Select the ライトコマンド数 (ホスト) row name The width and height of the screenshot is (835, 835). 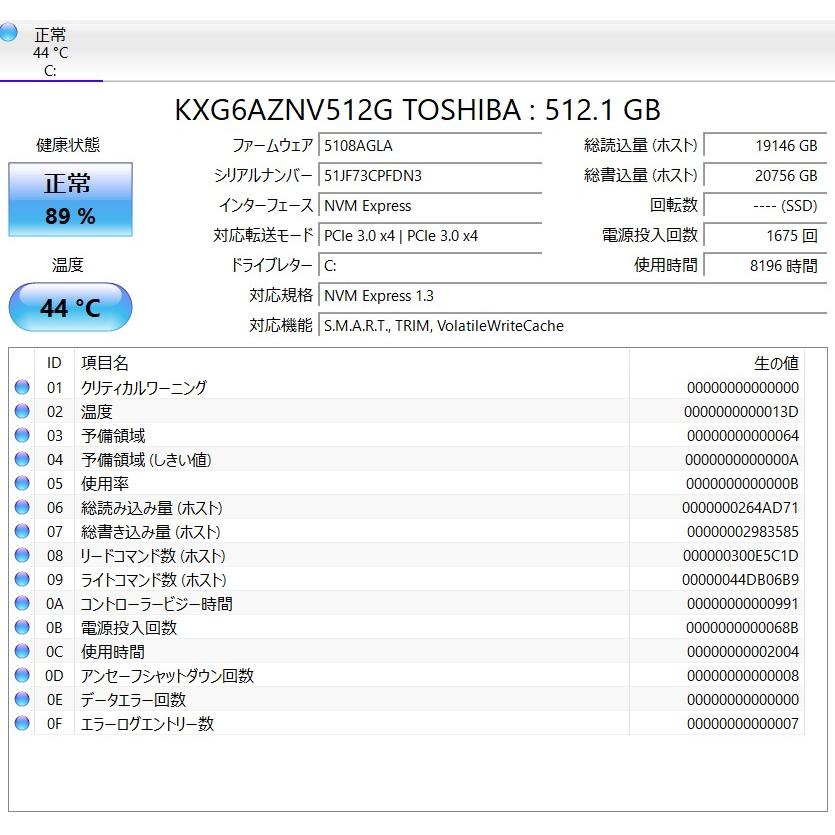click(153, 579)
